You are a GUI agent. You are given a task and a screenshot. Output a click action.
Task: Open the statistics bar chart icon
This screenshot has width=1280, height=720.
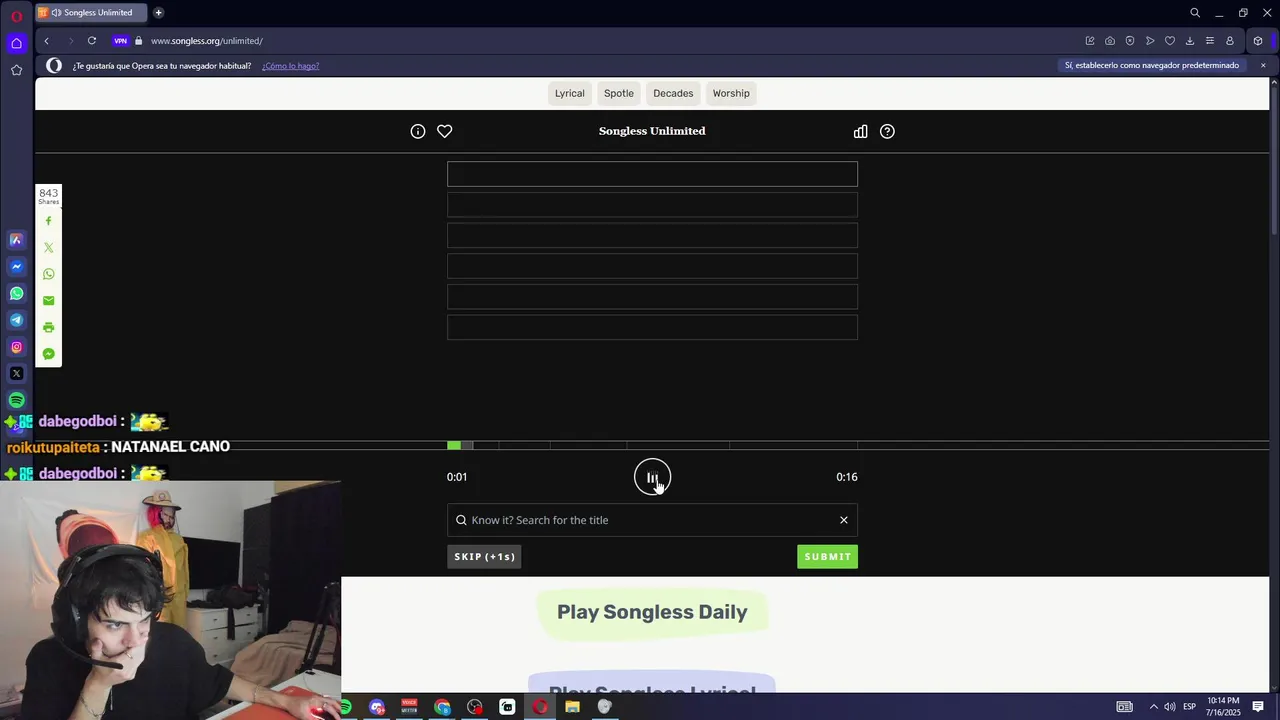(860, 131)
